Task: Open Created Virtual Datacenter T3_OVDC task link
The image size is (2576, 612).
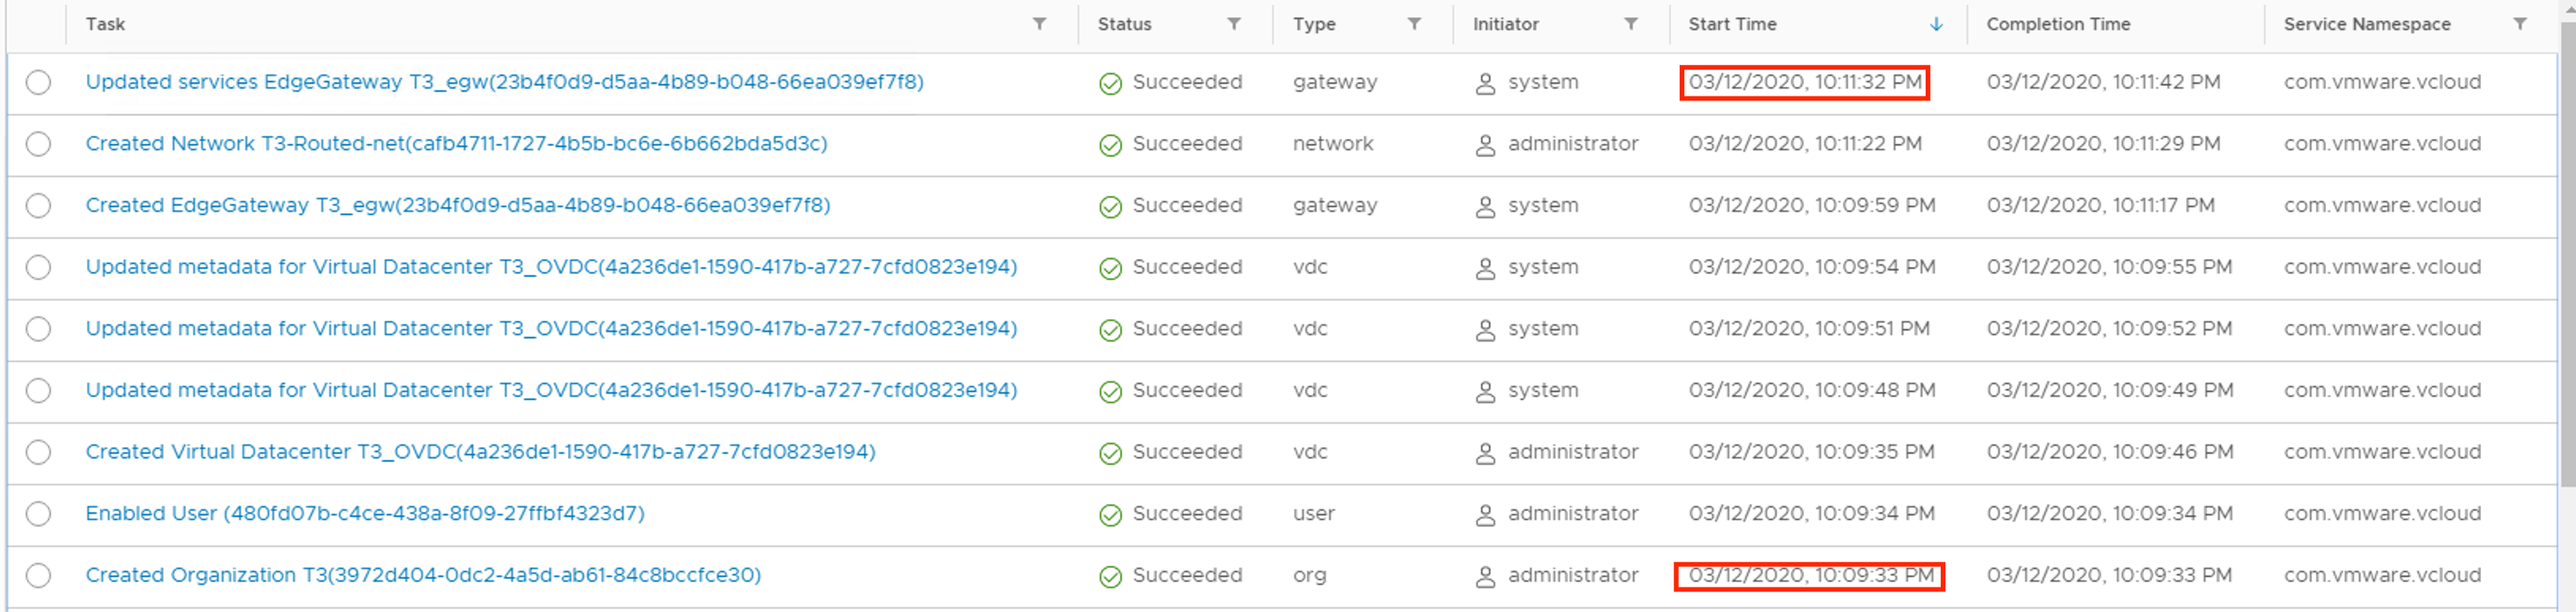Action: point(480,452)
